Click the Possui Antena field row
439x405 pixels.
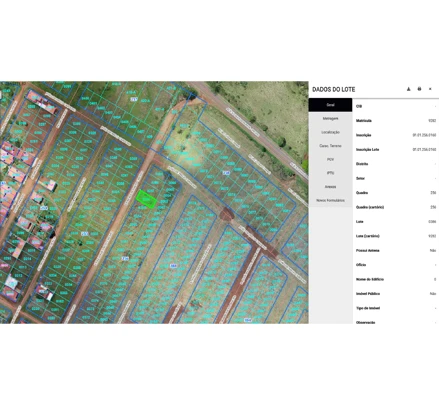[396, 250]
